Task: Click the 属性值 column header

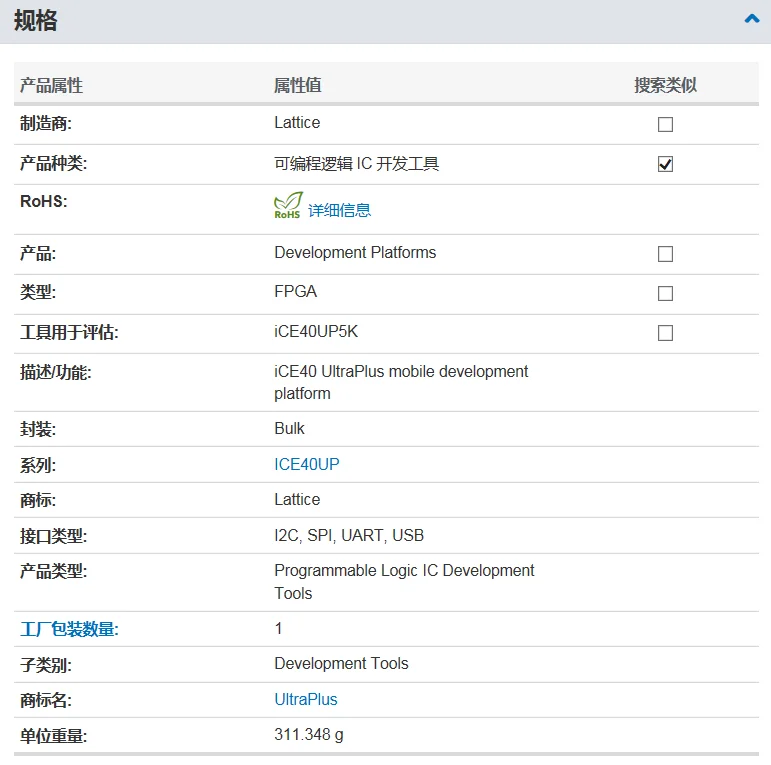Action: click(x=298, y=86)
